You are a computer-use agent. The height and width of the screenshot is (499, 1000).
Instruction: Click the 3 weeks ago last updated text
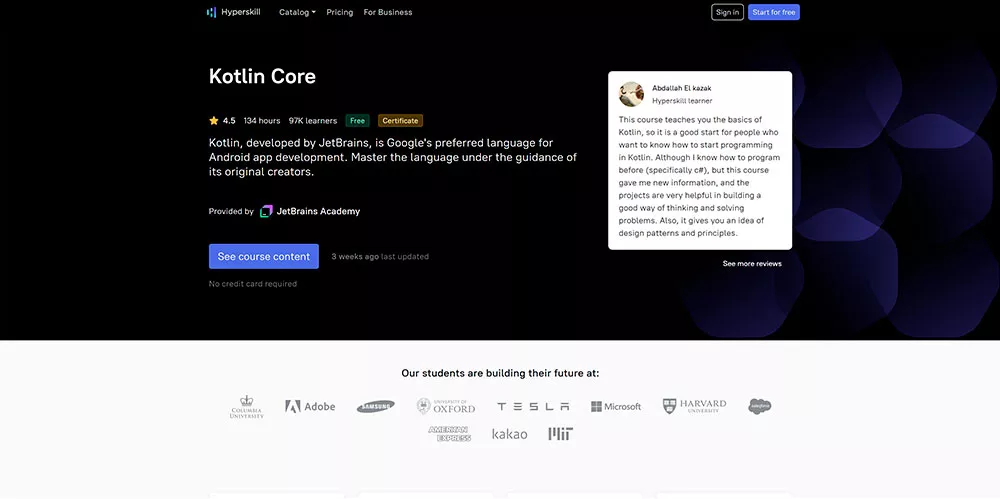[x=380, y=257]
